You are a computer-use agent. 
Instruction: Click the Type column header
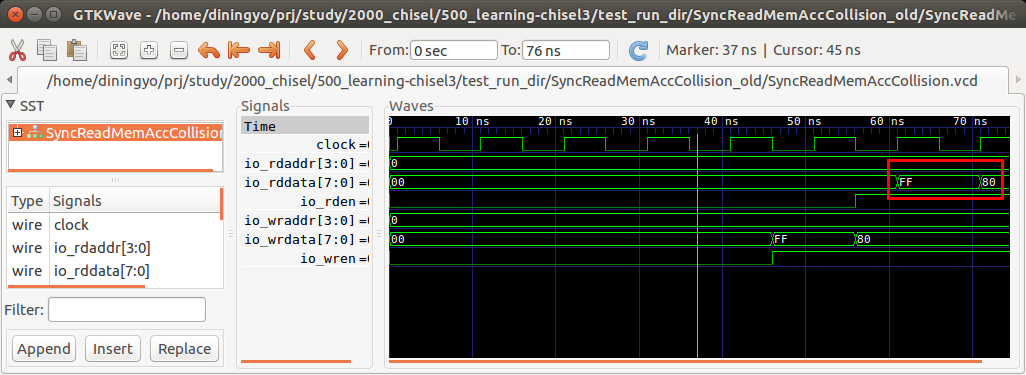[27, 201]
